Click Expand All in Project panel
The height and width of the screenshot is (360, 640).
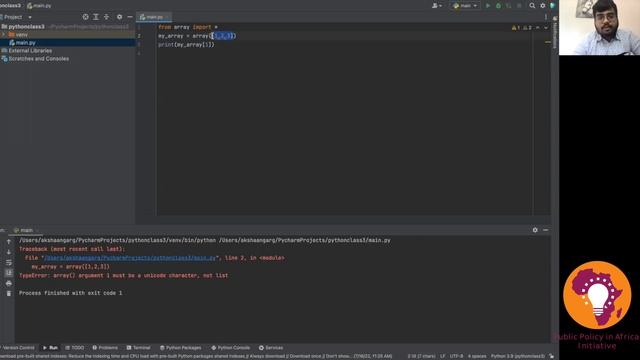coord(96,17)
